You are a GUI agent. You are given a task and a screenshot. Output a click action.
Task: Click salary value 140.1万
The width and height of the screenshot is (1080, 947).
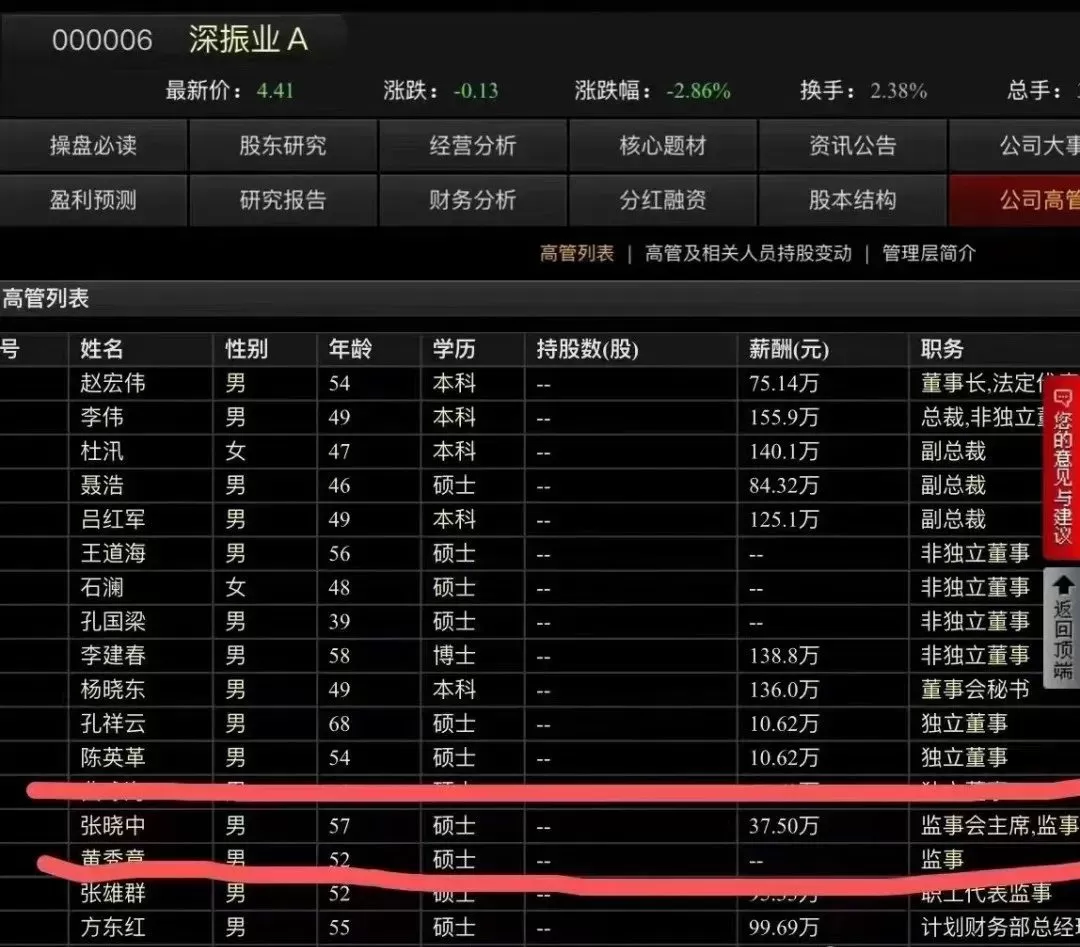coord(784,451)
